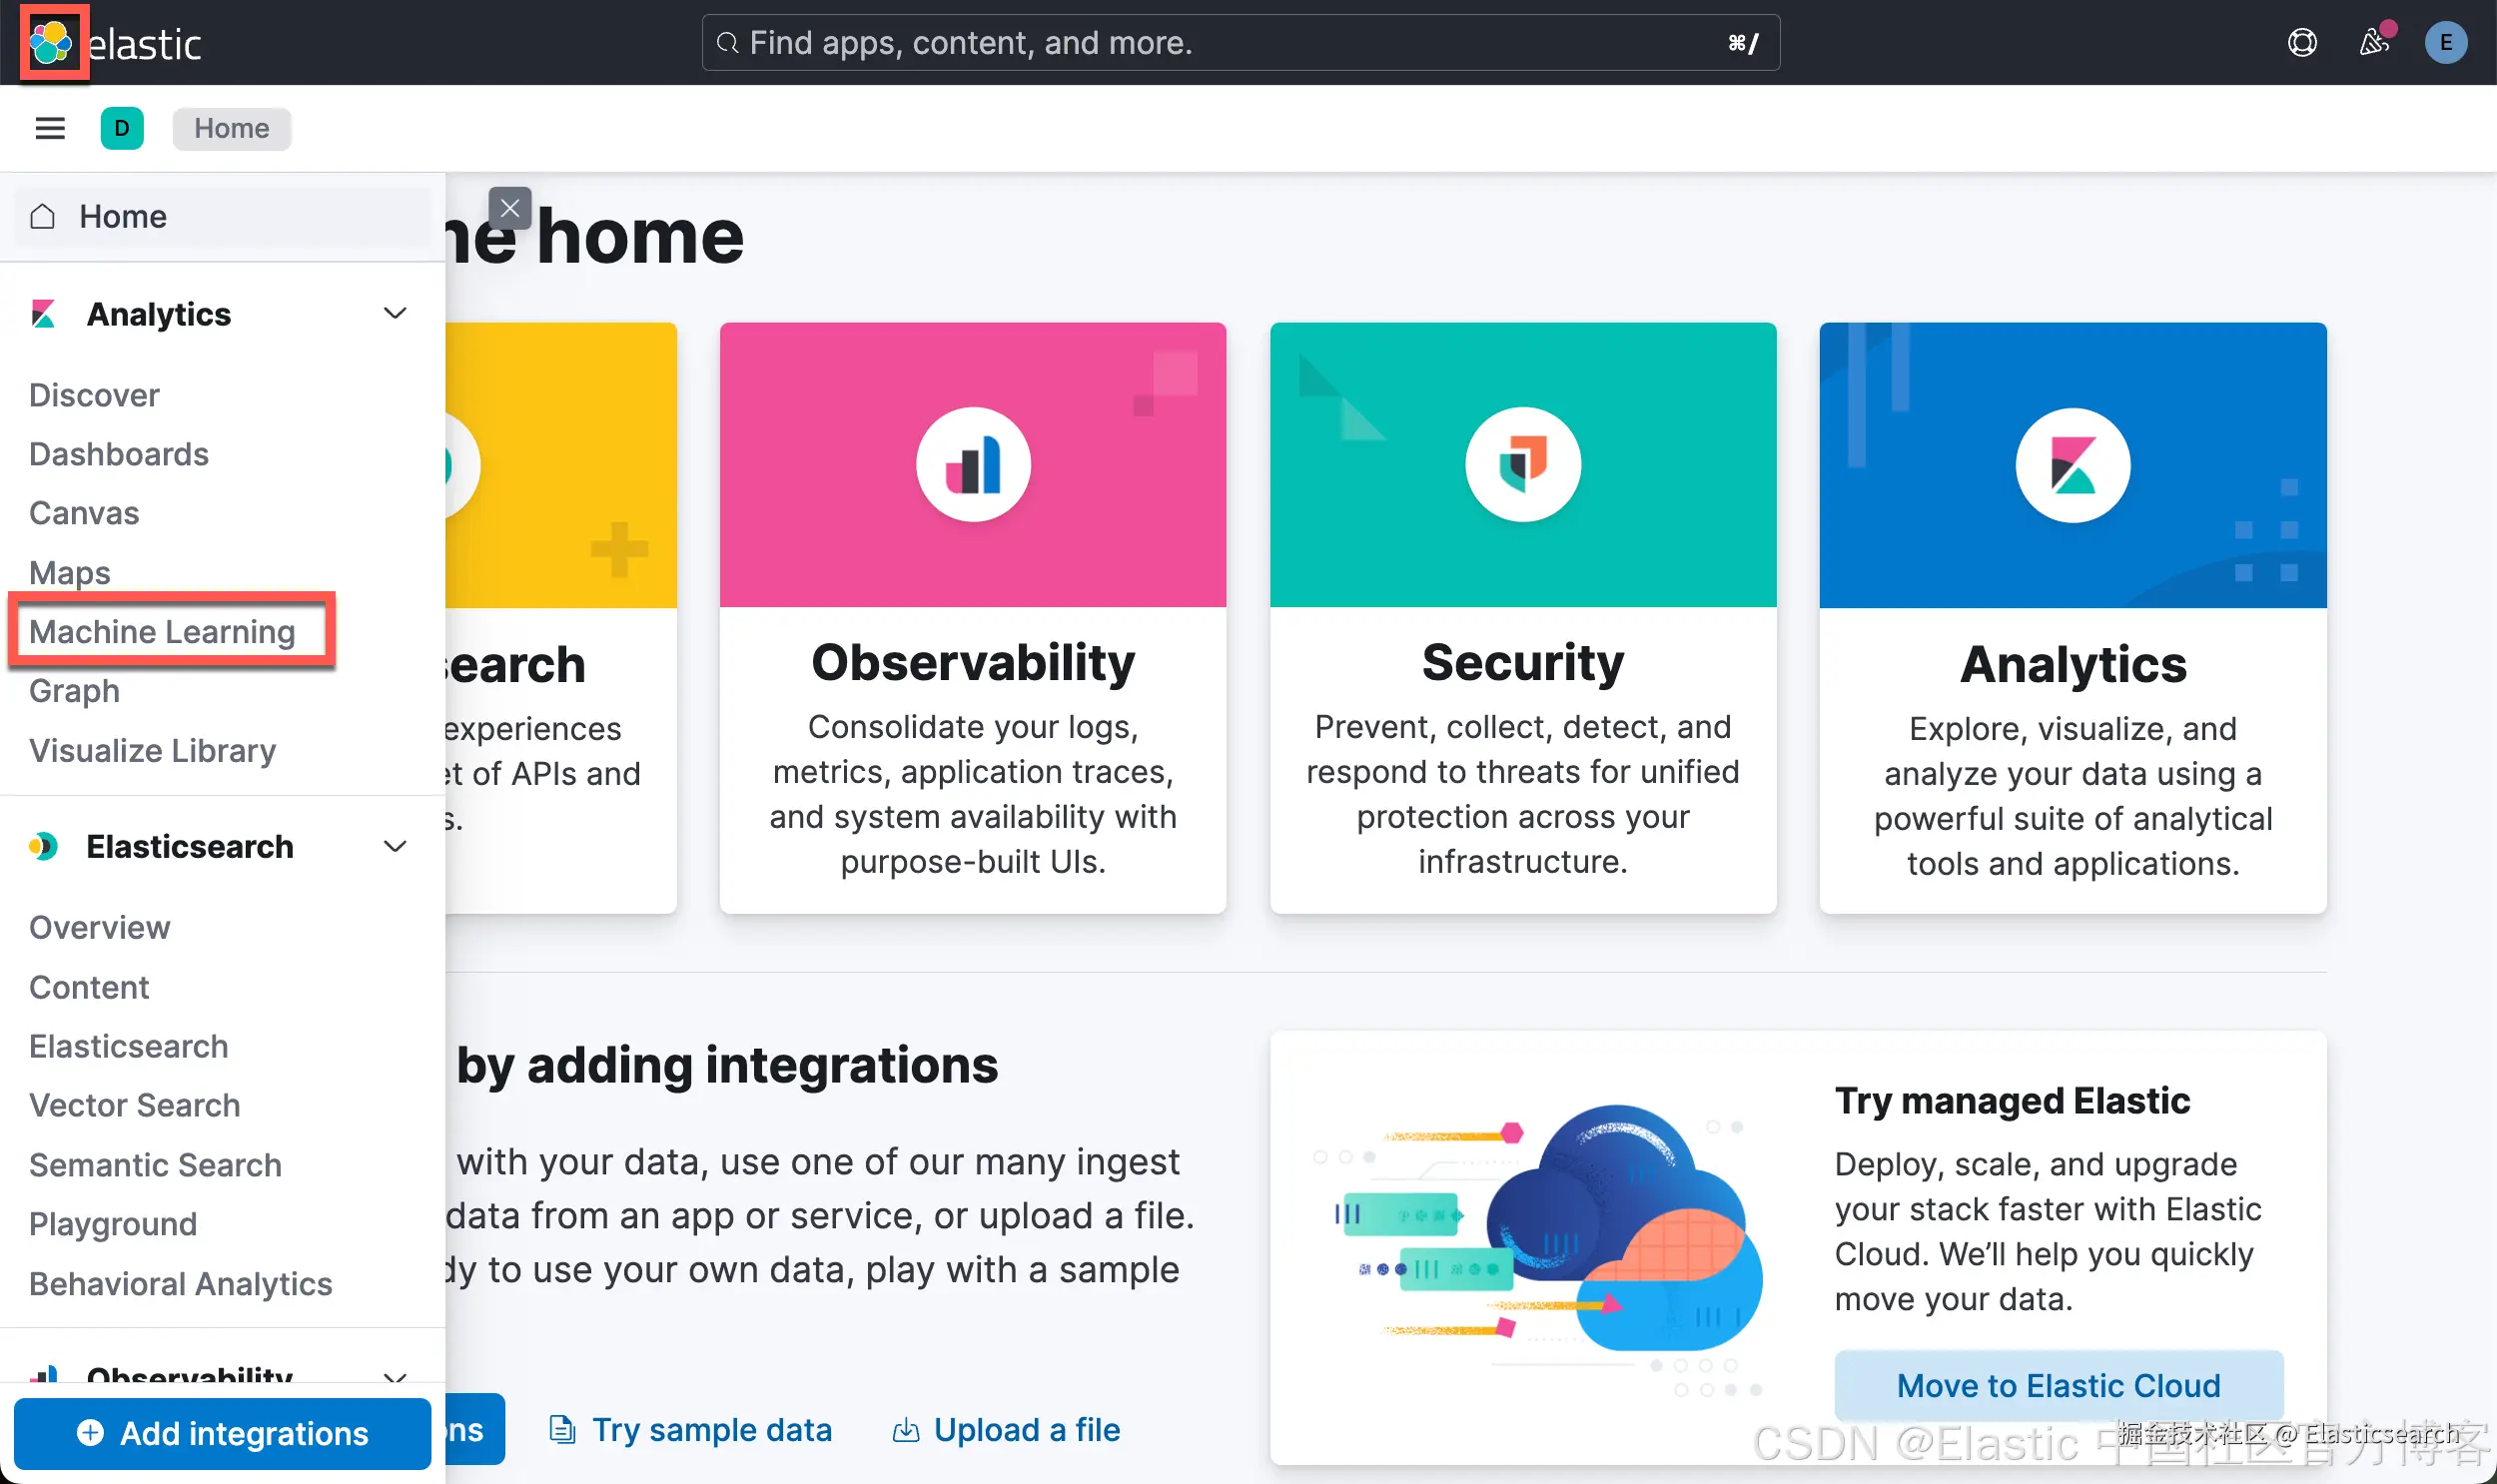Open the help menu lifebuoy icon
2497x1484 pixels.
2302,43
